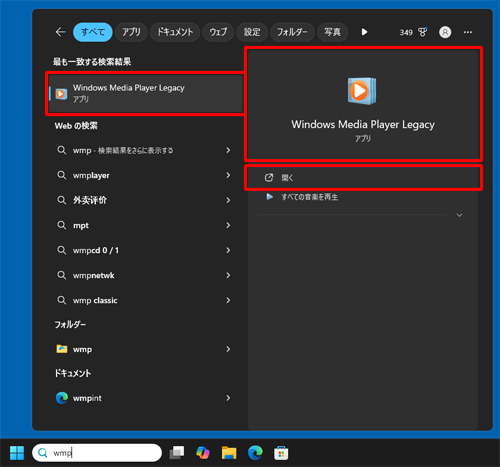Open the Windows Start button
This screenshot has width=500, height=467.
17,453
